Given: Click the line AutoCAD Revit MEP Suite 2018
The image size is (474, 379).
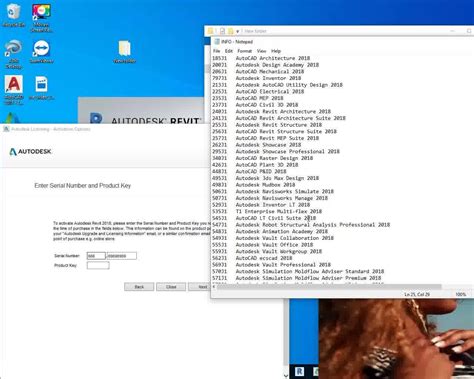Looking at the screenshot, I should point(265,138).
